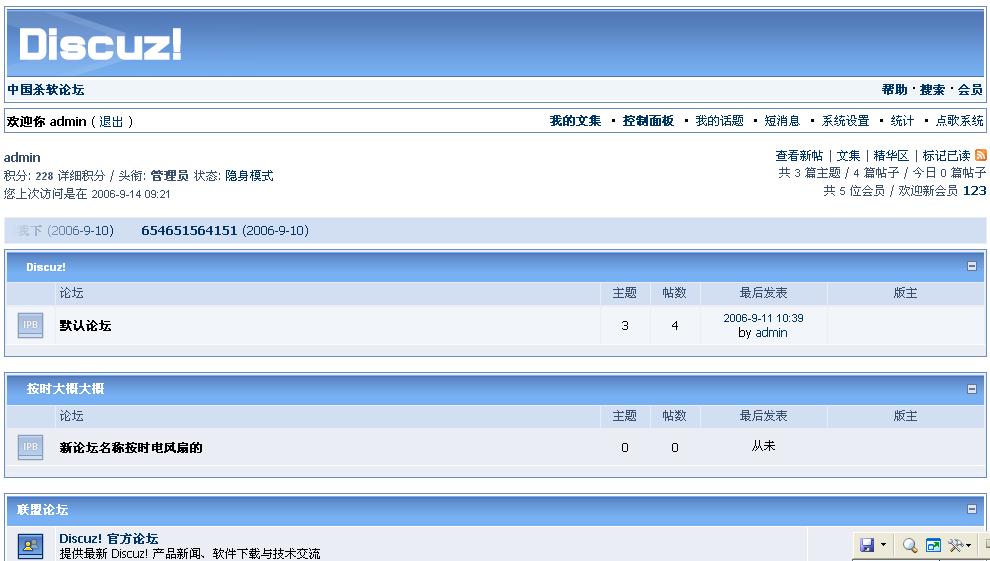Click the Discuz! logo banner
Screen dimensions: 990x561
[100, 44]
